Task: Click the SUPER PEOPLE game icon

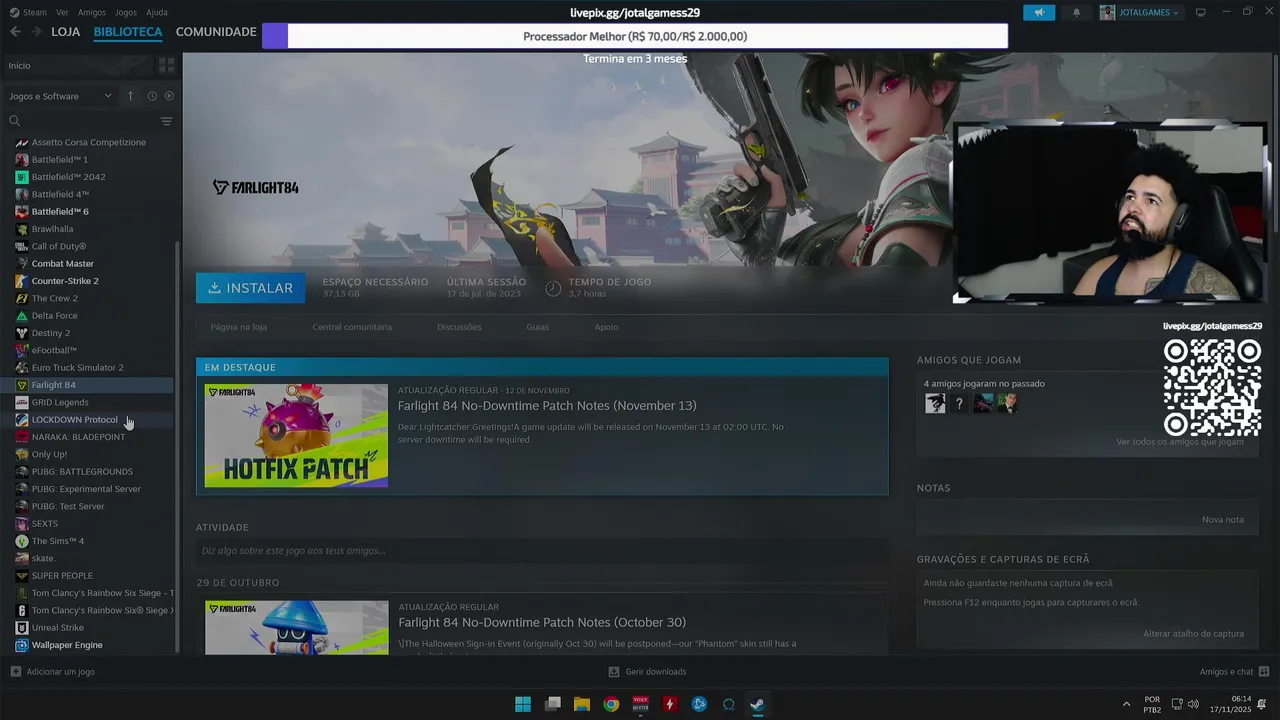Action: click(x=22, y=576)
